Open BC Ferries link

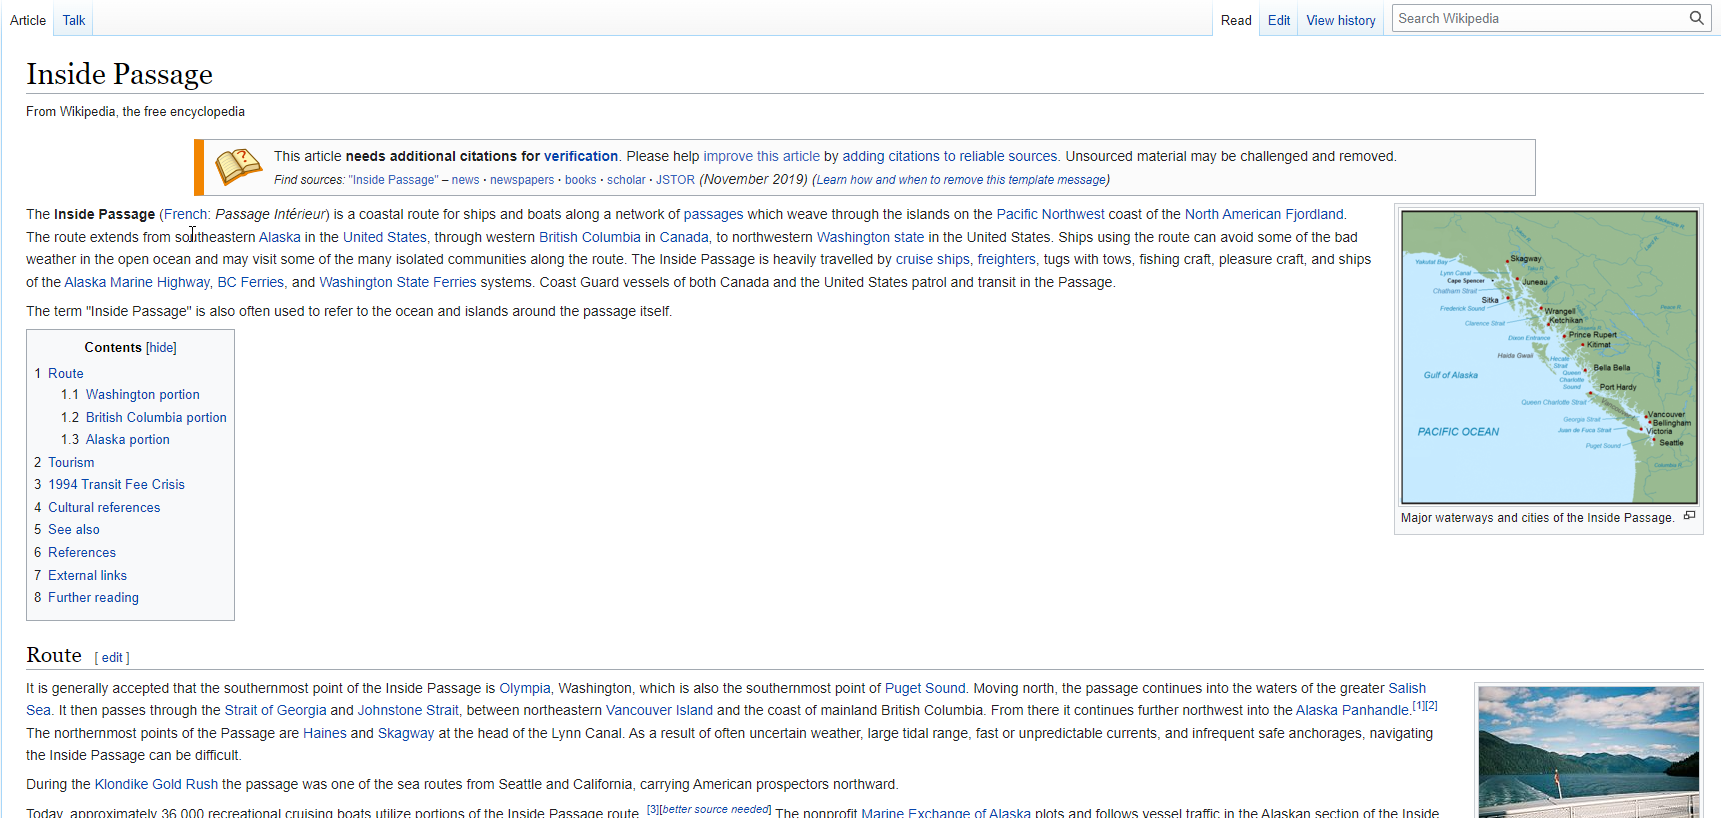(x=251, y=282)
